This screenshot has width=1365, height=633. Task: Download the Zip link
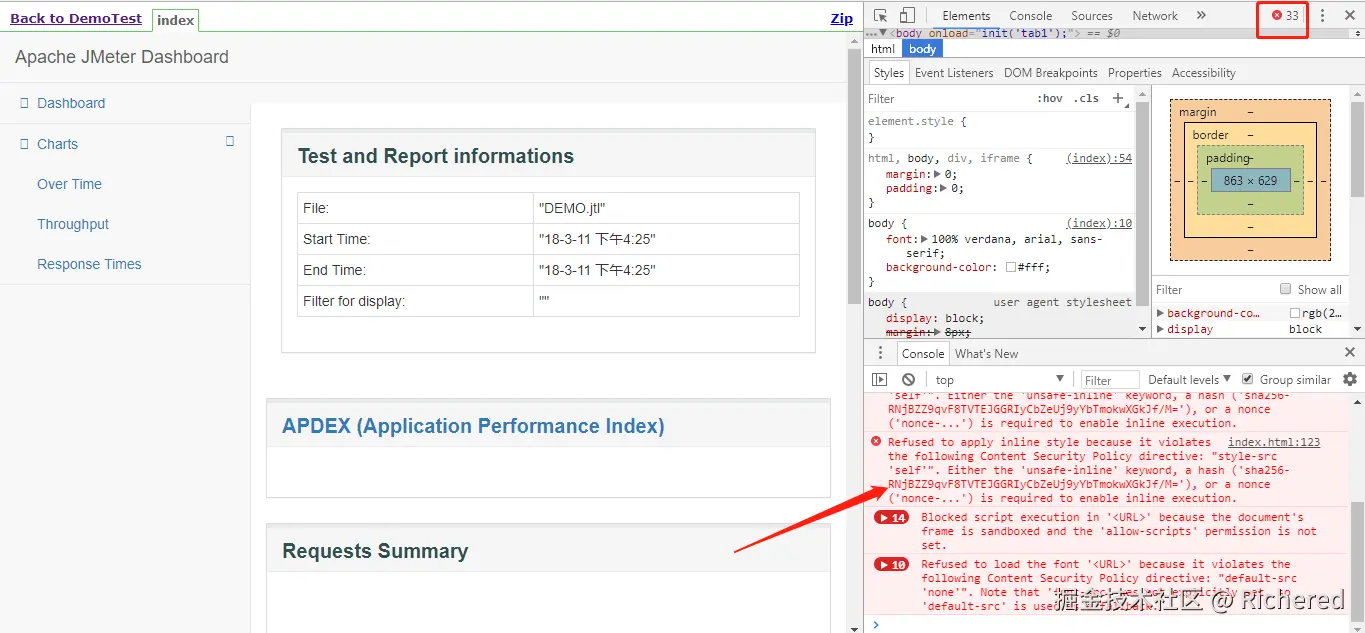click(x=842, y=18)
